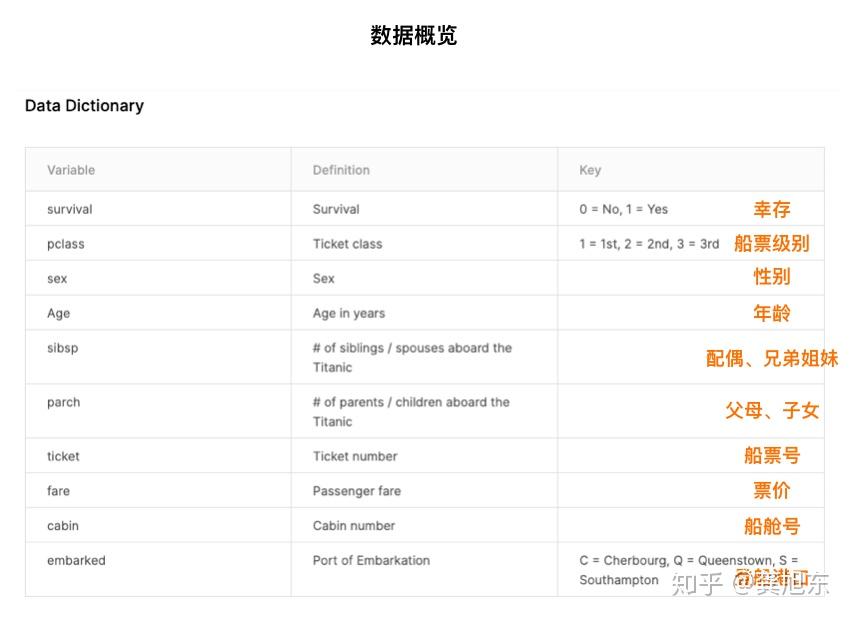Click the sibsp variable name
The width and height of the screenshot is (852, 618).
62,348
